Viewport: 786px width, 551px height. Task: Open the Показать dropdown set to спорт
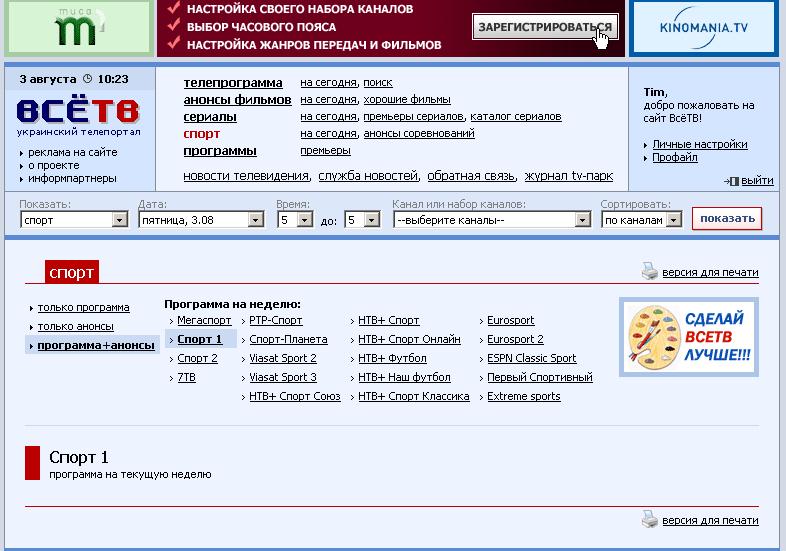74,220
